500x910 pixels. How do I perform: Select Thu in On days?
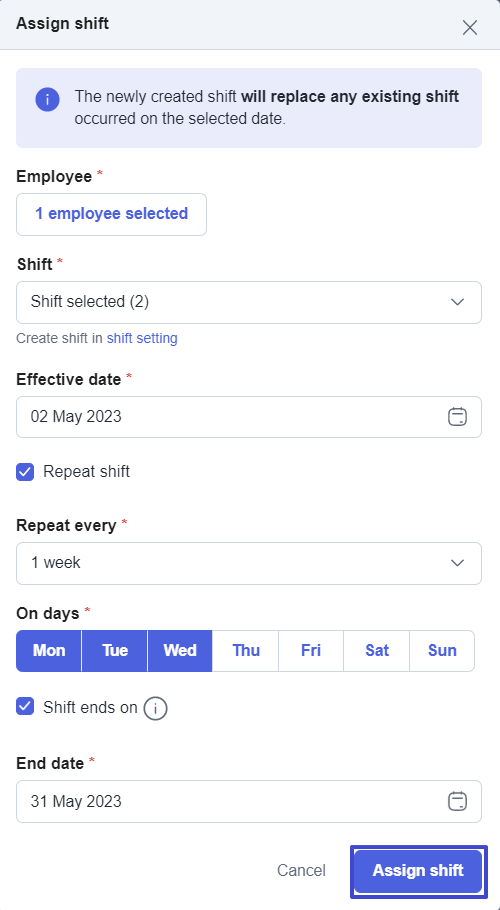(245, 651)
